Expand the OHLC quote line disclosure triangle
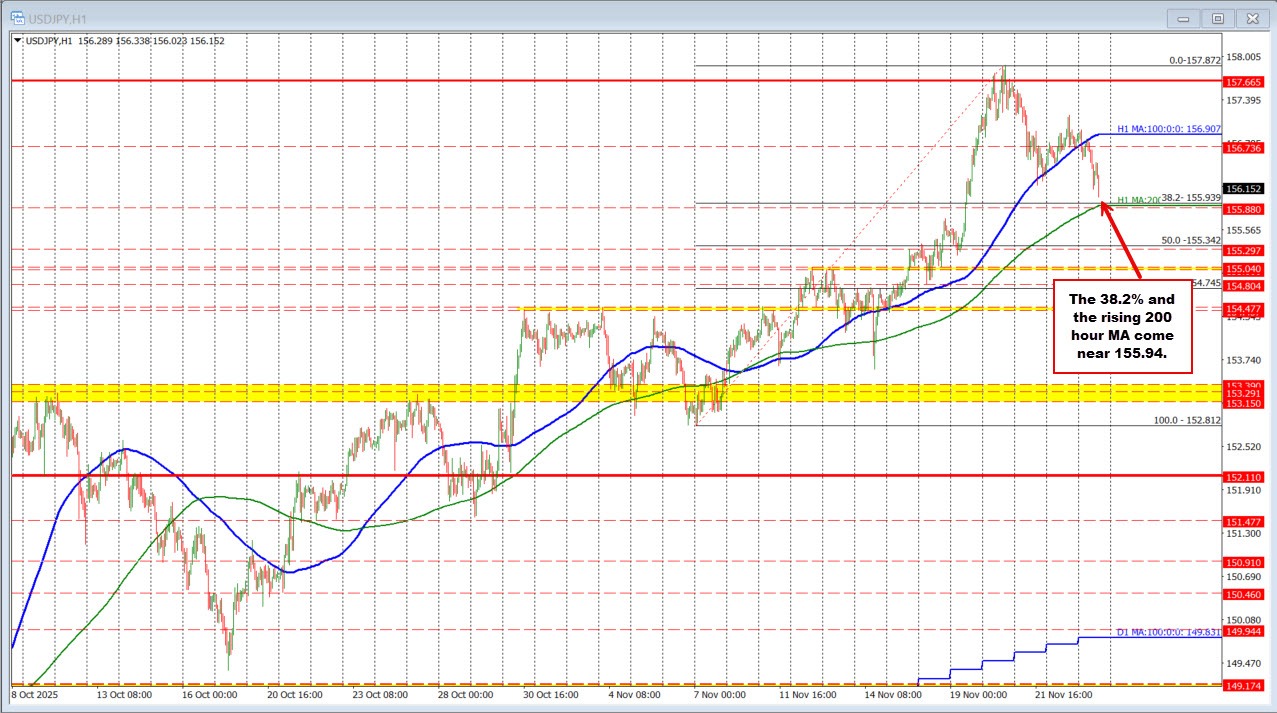The width and height of the screenshot is (1277, 713). 15,42
